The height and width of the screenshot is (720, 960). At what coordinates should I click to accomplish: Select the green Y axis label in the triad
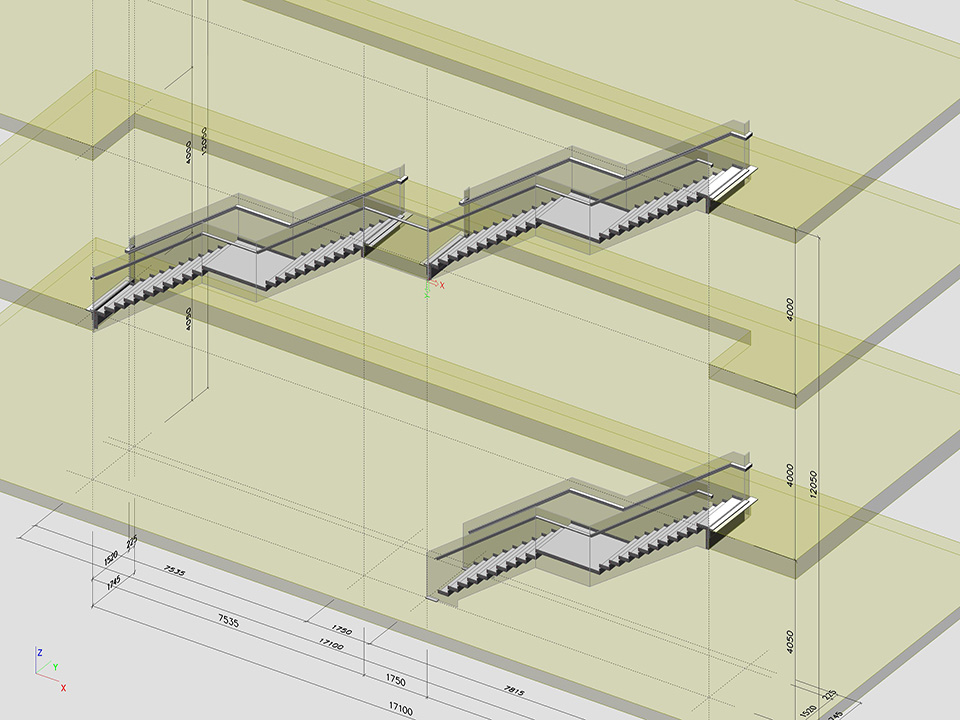click(x=55, y=666)
